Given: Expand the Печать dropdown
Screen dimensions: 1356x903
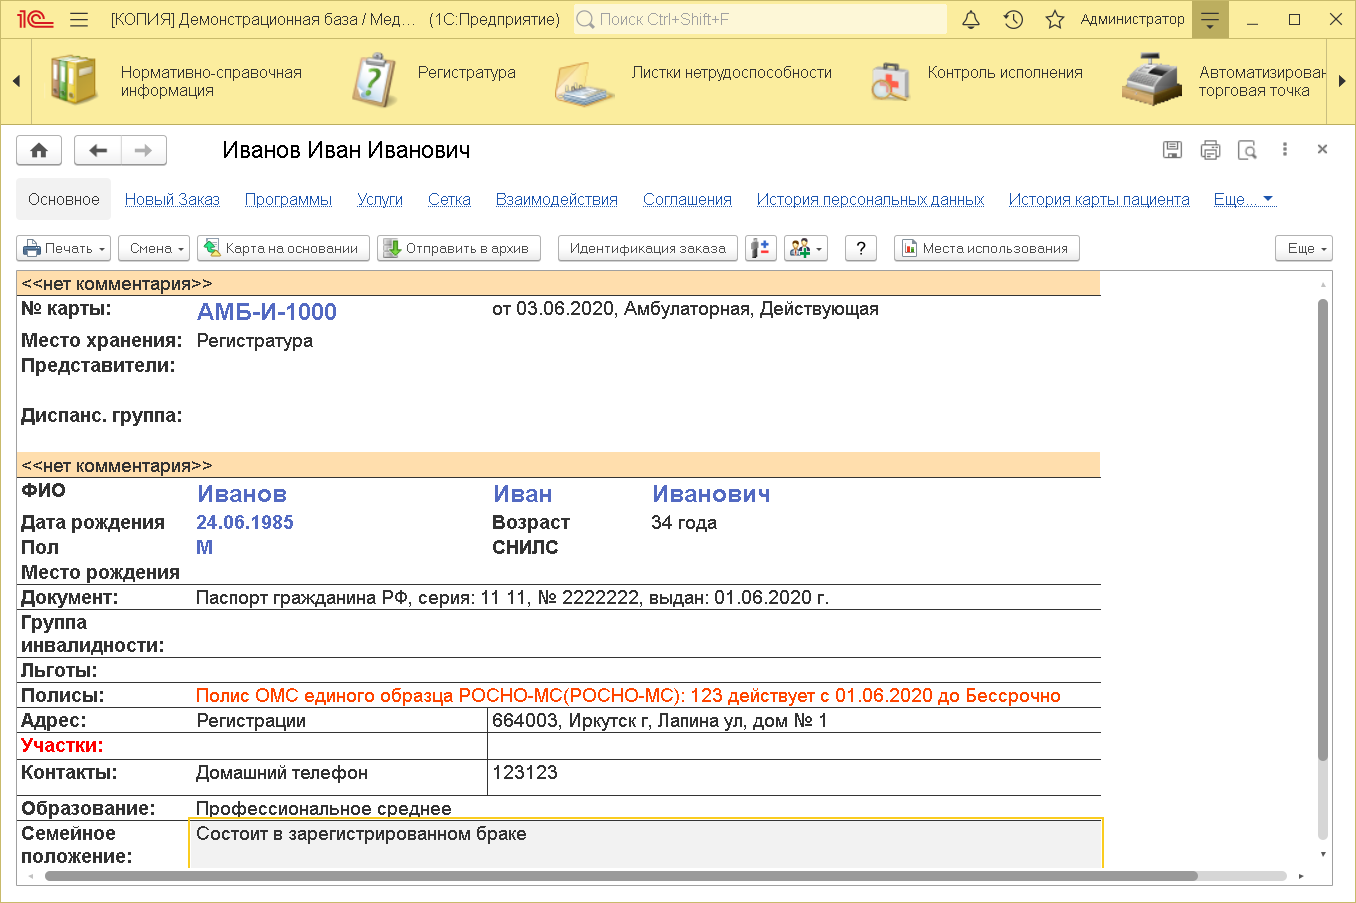Looking at the screenshot, I should click(64, 248).
